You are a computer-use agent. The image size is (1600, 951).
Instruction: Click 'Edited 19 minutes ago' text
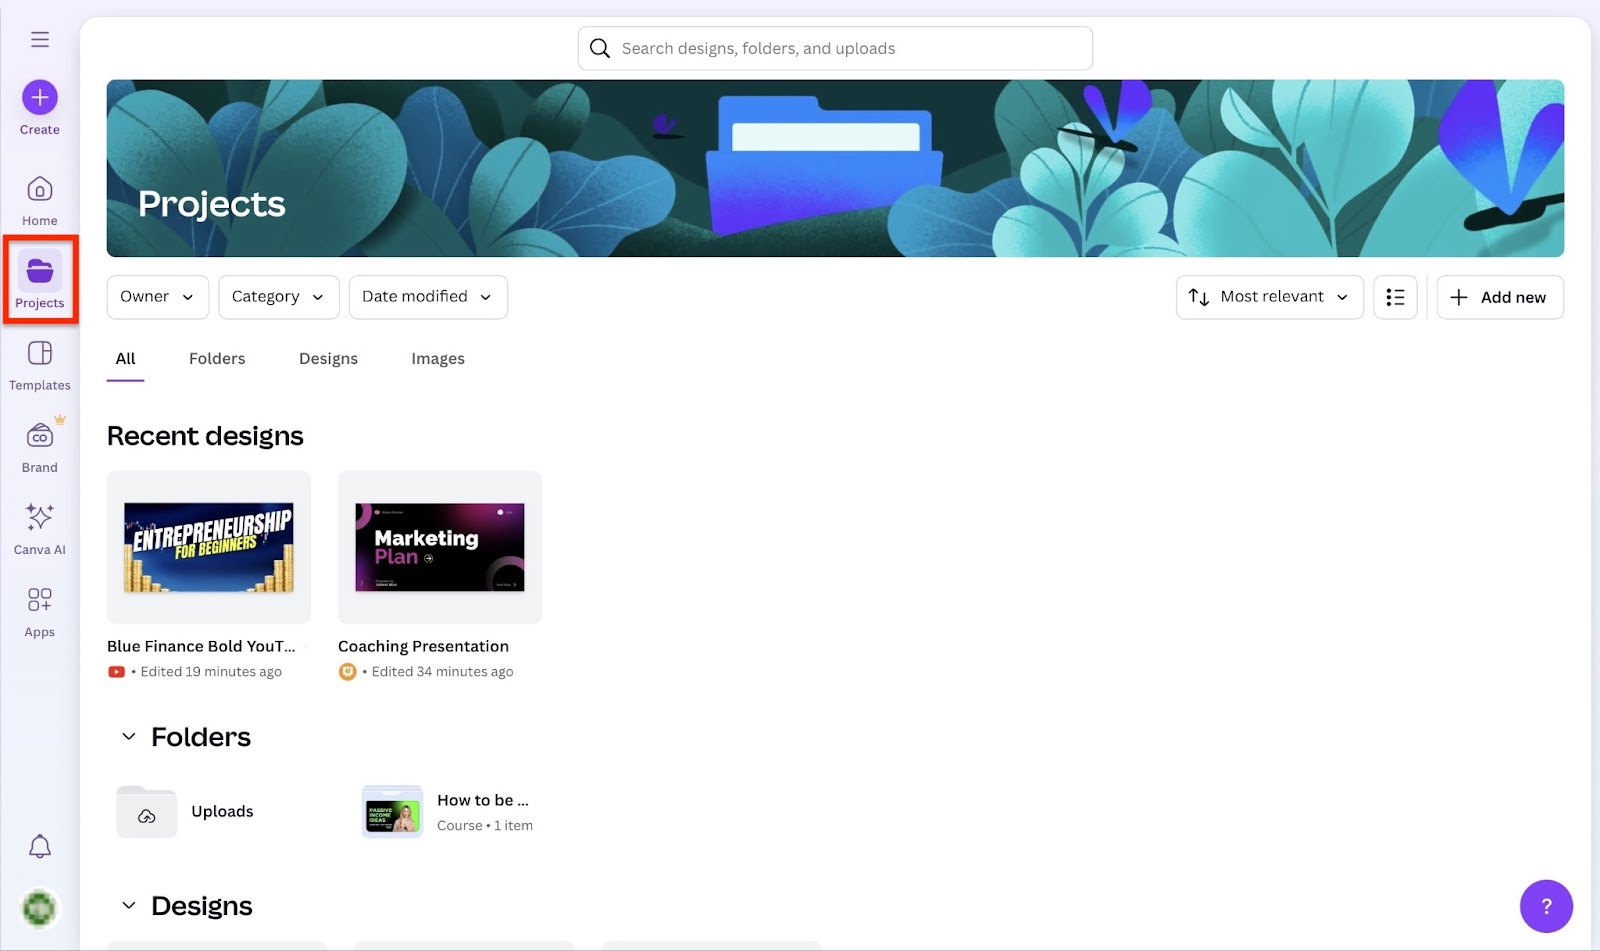pyautogui.click(x=211, y=672)
